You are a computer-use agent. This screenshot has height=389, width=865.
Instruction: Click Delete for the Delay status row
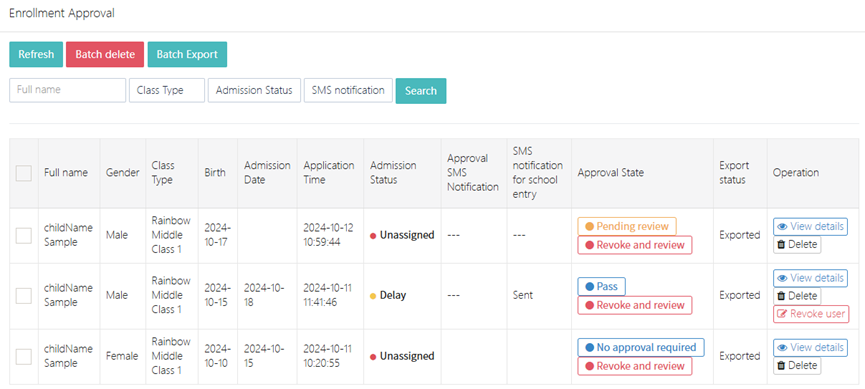pos(797,296)
